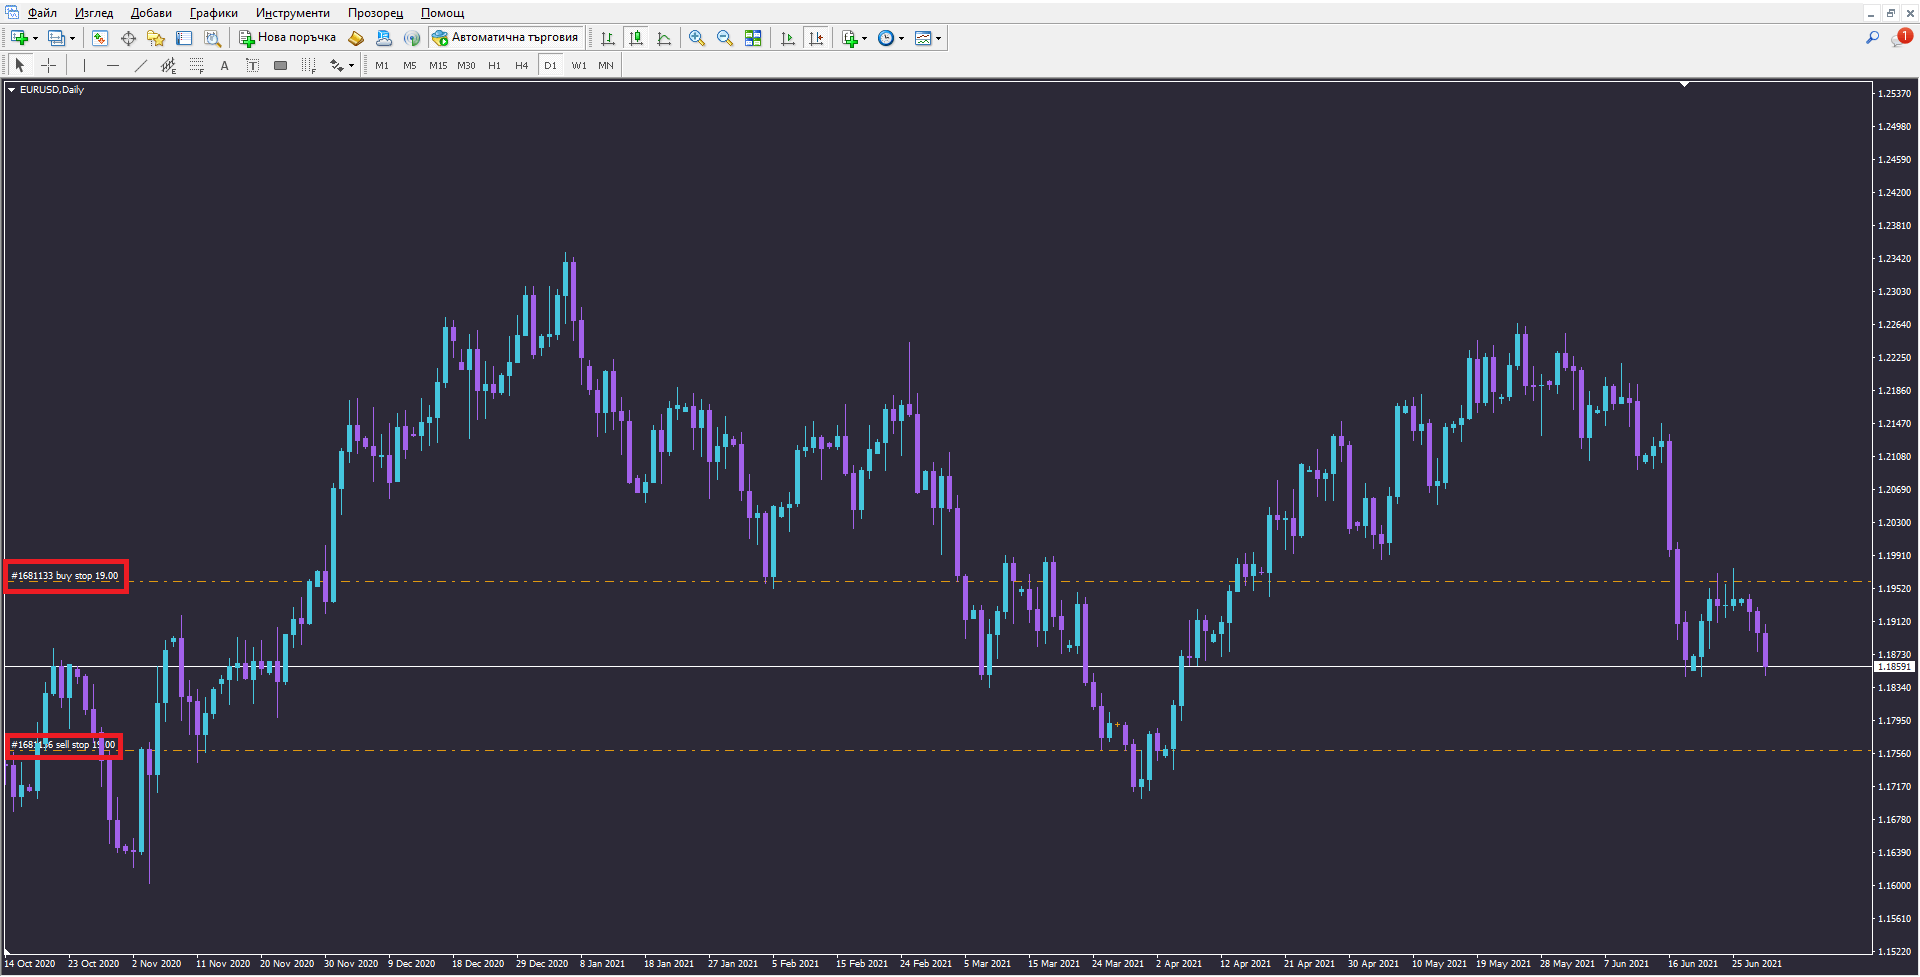Draw a horizontal line tool

112,65
